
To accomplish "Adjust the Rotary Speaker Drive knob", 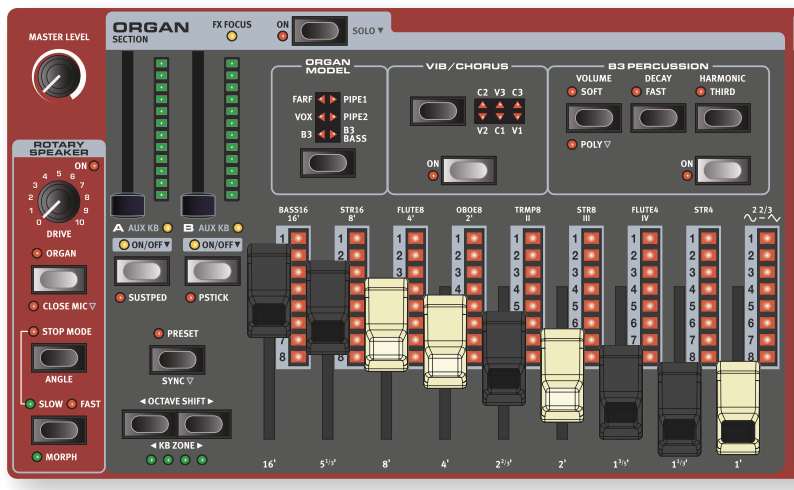I will coord(59,201).
